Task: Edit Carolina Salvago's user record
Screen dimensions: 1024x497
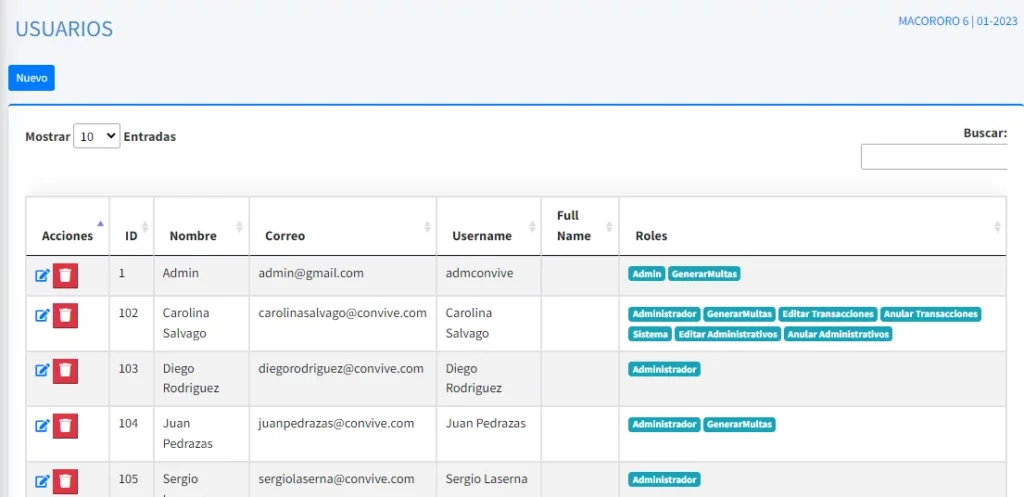Action: [42, 315]
